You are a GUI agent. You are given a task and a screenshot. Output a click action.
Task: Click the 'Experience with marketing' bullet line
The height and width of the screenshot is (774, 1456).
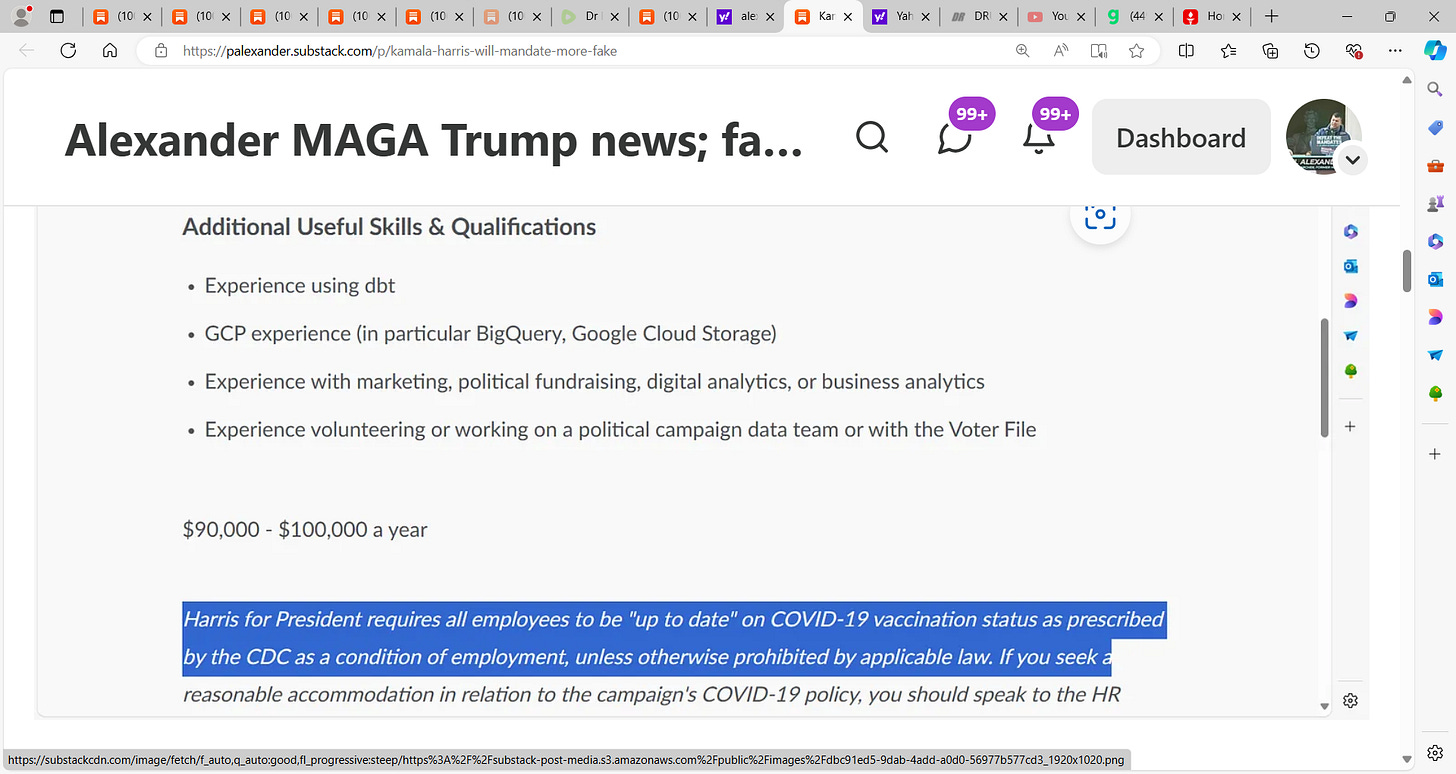point(595,382)
